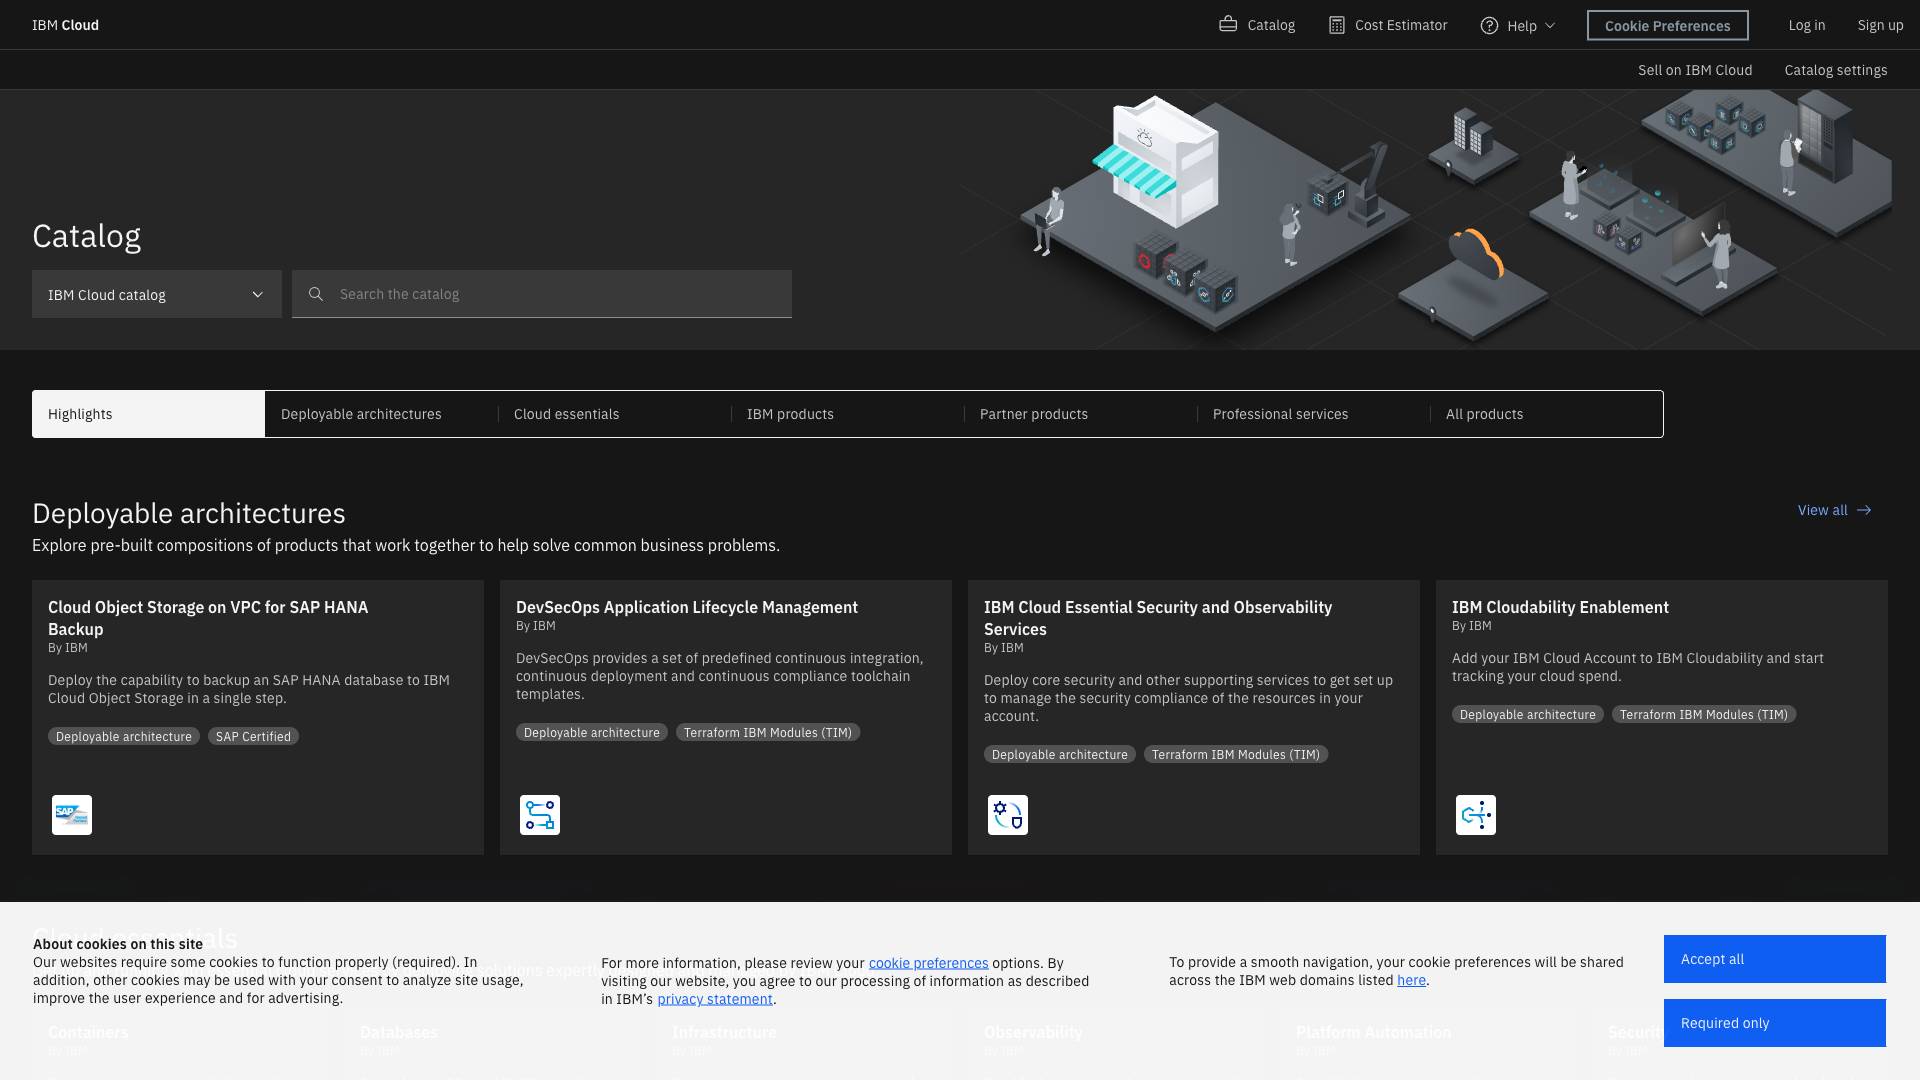Open the All products tab
This screenshot has height=1080, width=1920.
coord(1484,414)
